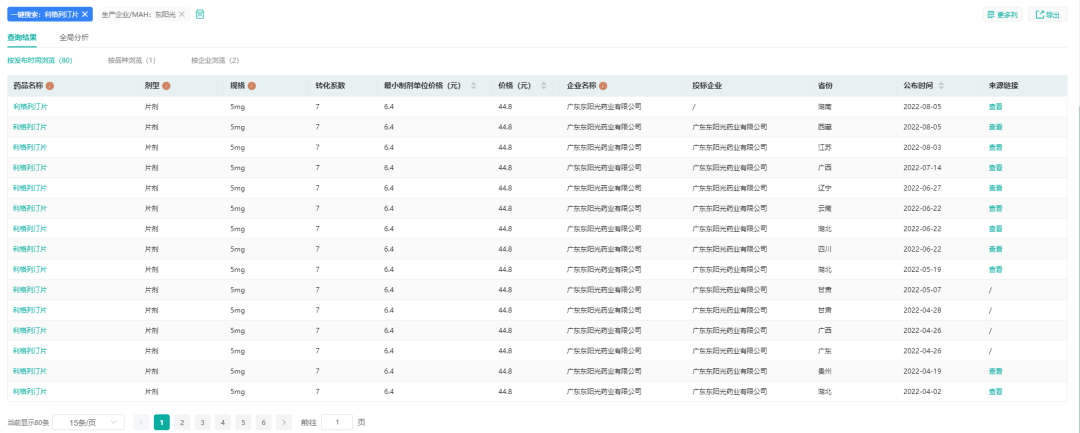The height and width of the screenshot is (433, 1080).
Task: Select the 按品种浏览 (1) view
Action: [131, 61]
